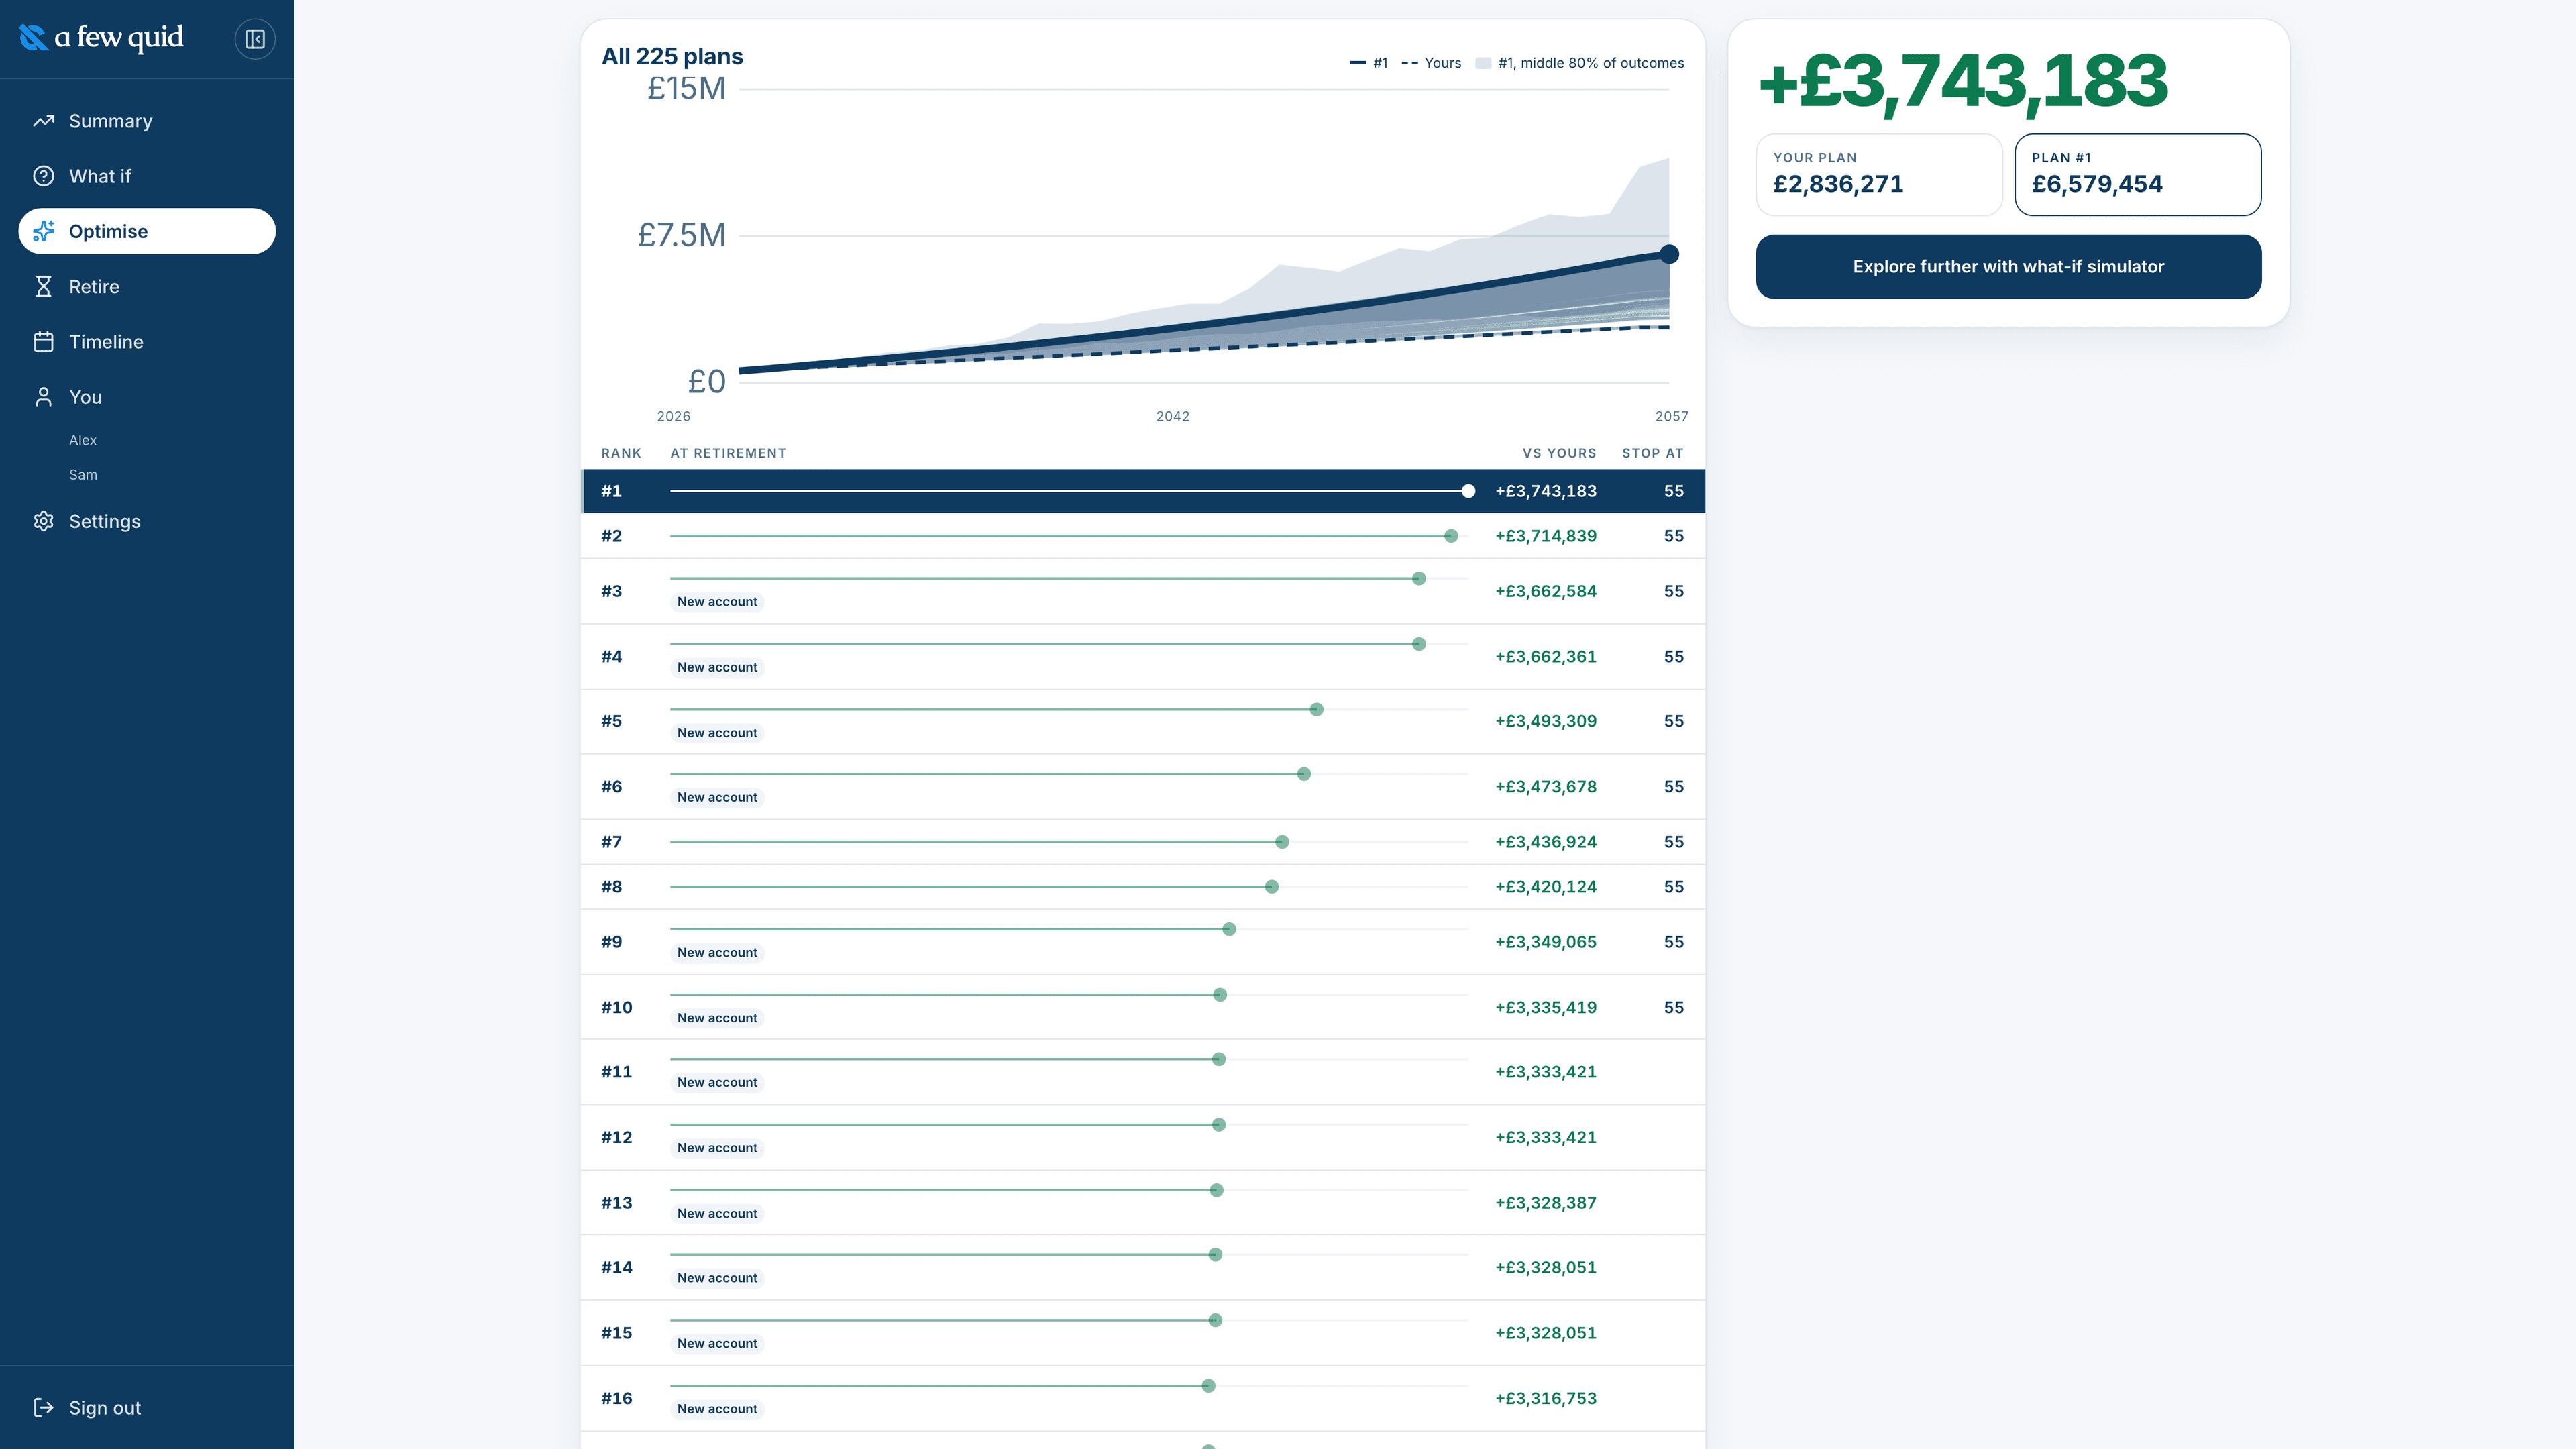The height and width of the screenshot is (1449, 2576).
Task: Click the rank #9 label
Action: [611, 942]
